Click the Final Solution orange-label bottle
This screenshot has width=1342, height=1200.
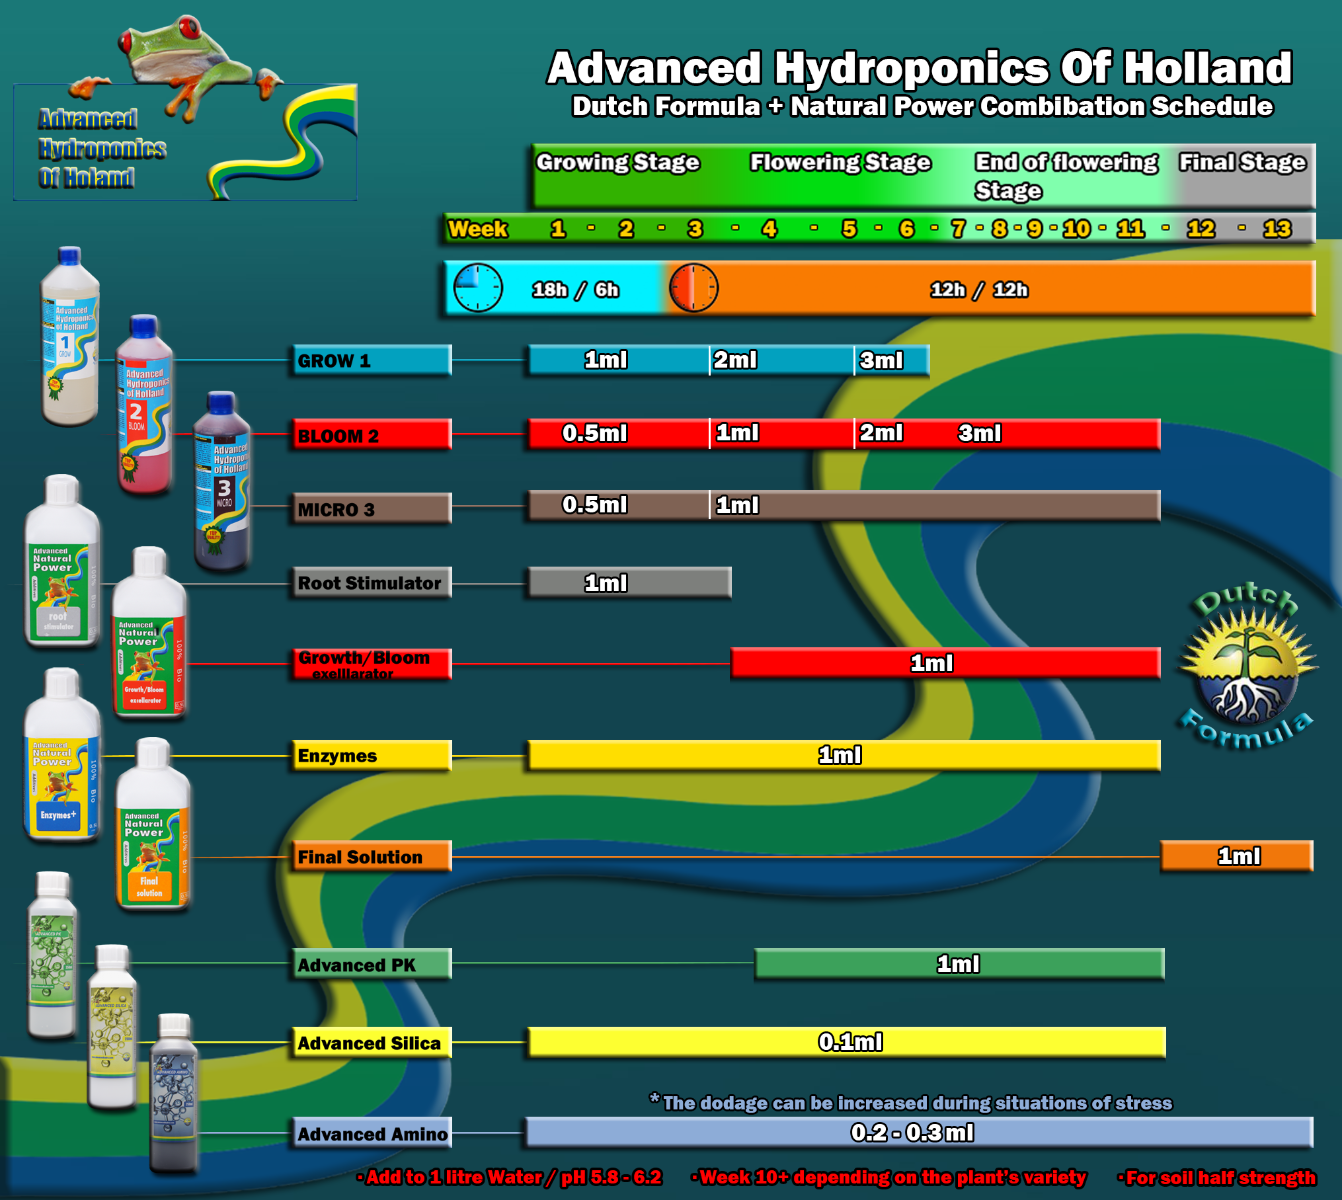(x=152, y=824)
